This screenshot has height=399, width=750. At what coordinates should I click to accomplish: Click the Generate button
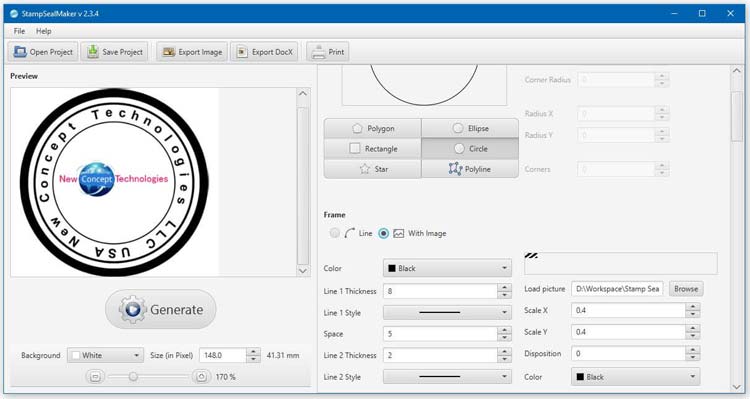[161, 310]
